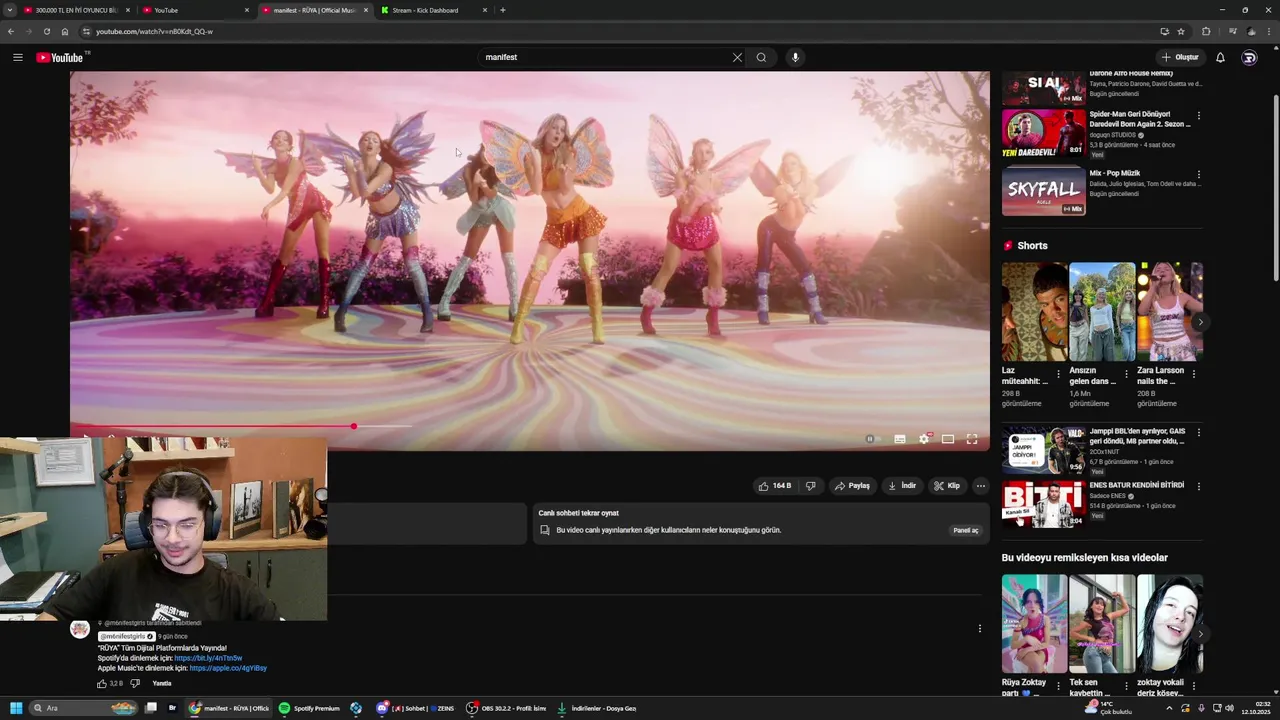Open the menu for the Zara Larsson short

[x=1193, y=374]
